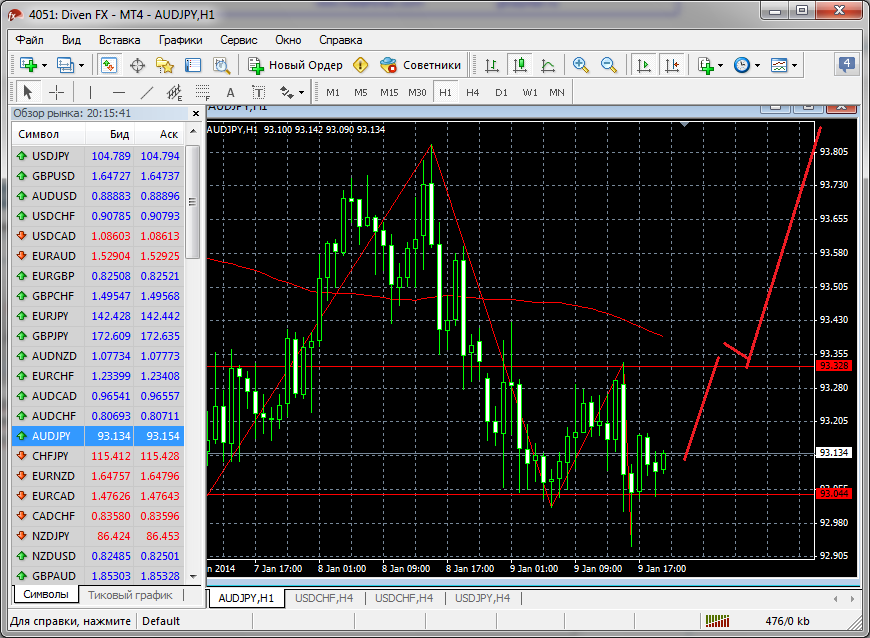Select the Text tool
This screenshot has height=638, width=870.
pyautogui.click(x=231, y=93)
